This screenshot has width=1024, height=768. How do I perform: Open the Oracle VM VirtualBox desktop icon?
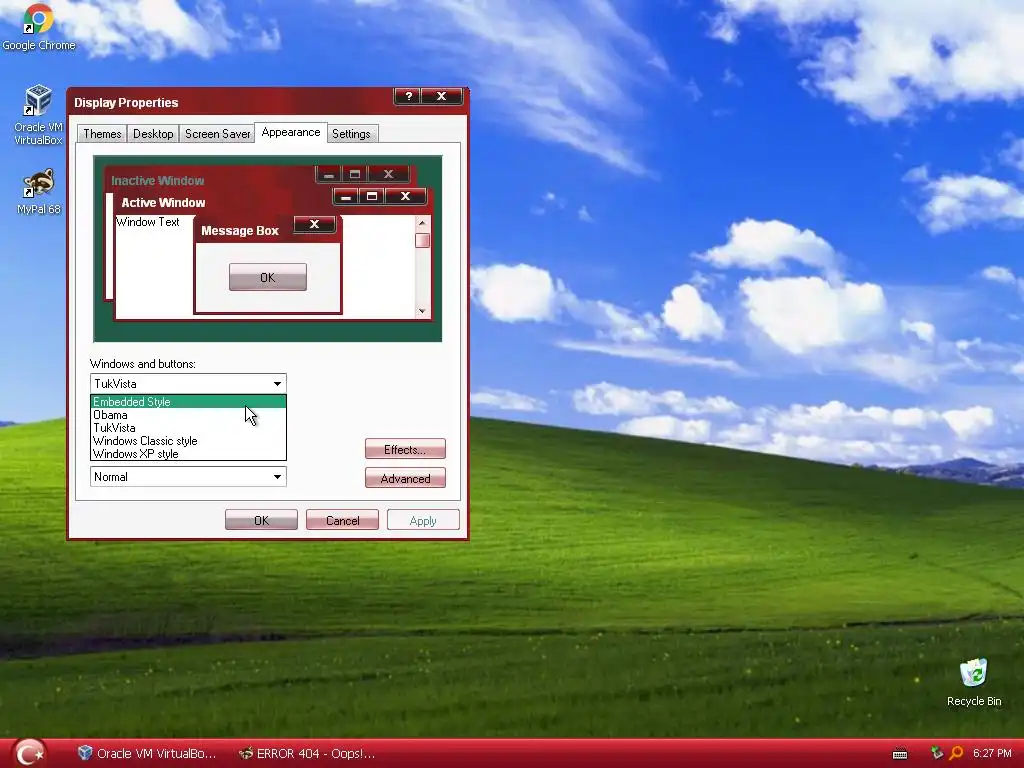pyautogui.click(x=39, y=116)
